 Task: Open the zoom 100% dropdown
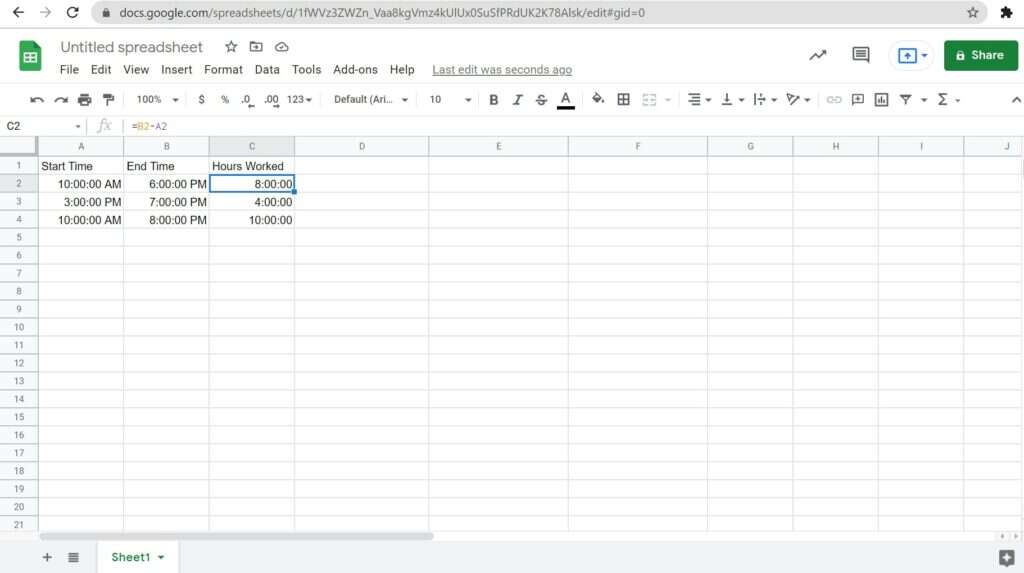[x=157, y=100]
